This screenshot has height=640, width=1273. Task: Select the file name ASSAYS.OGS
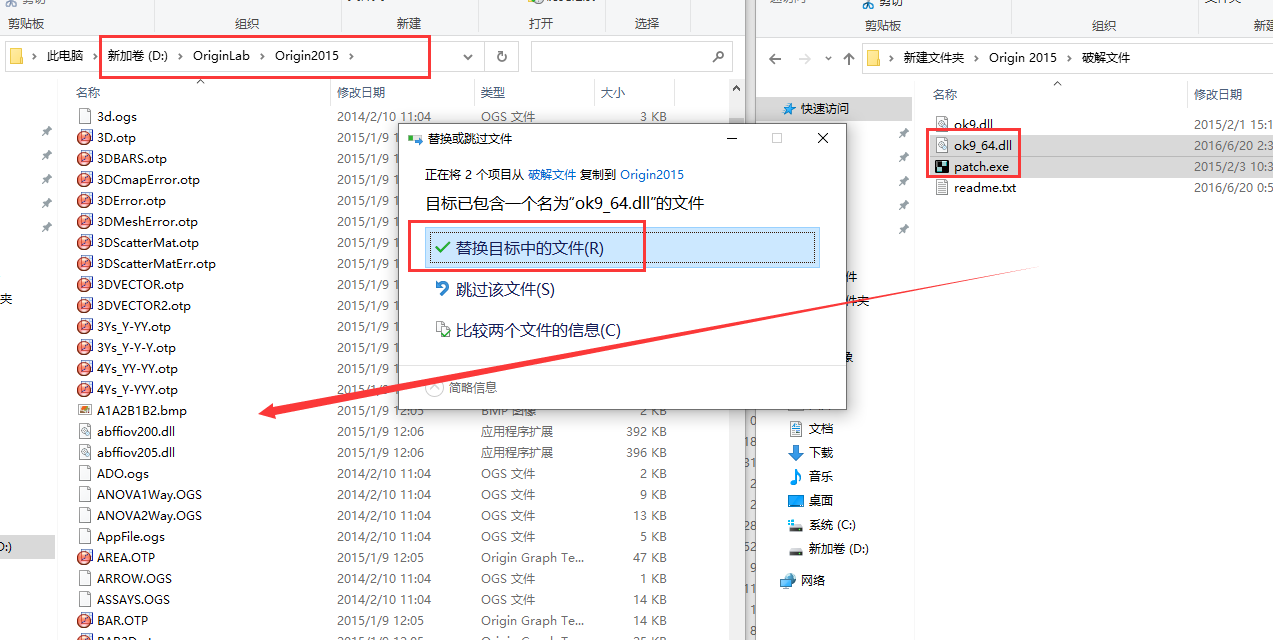(x=133, y=600)
